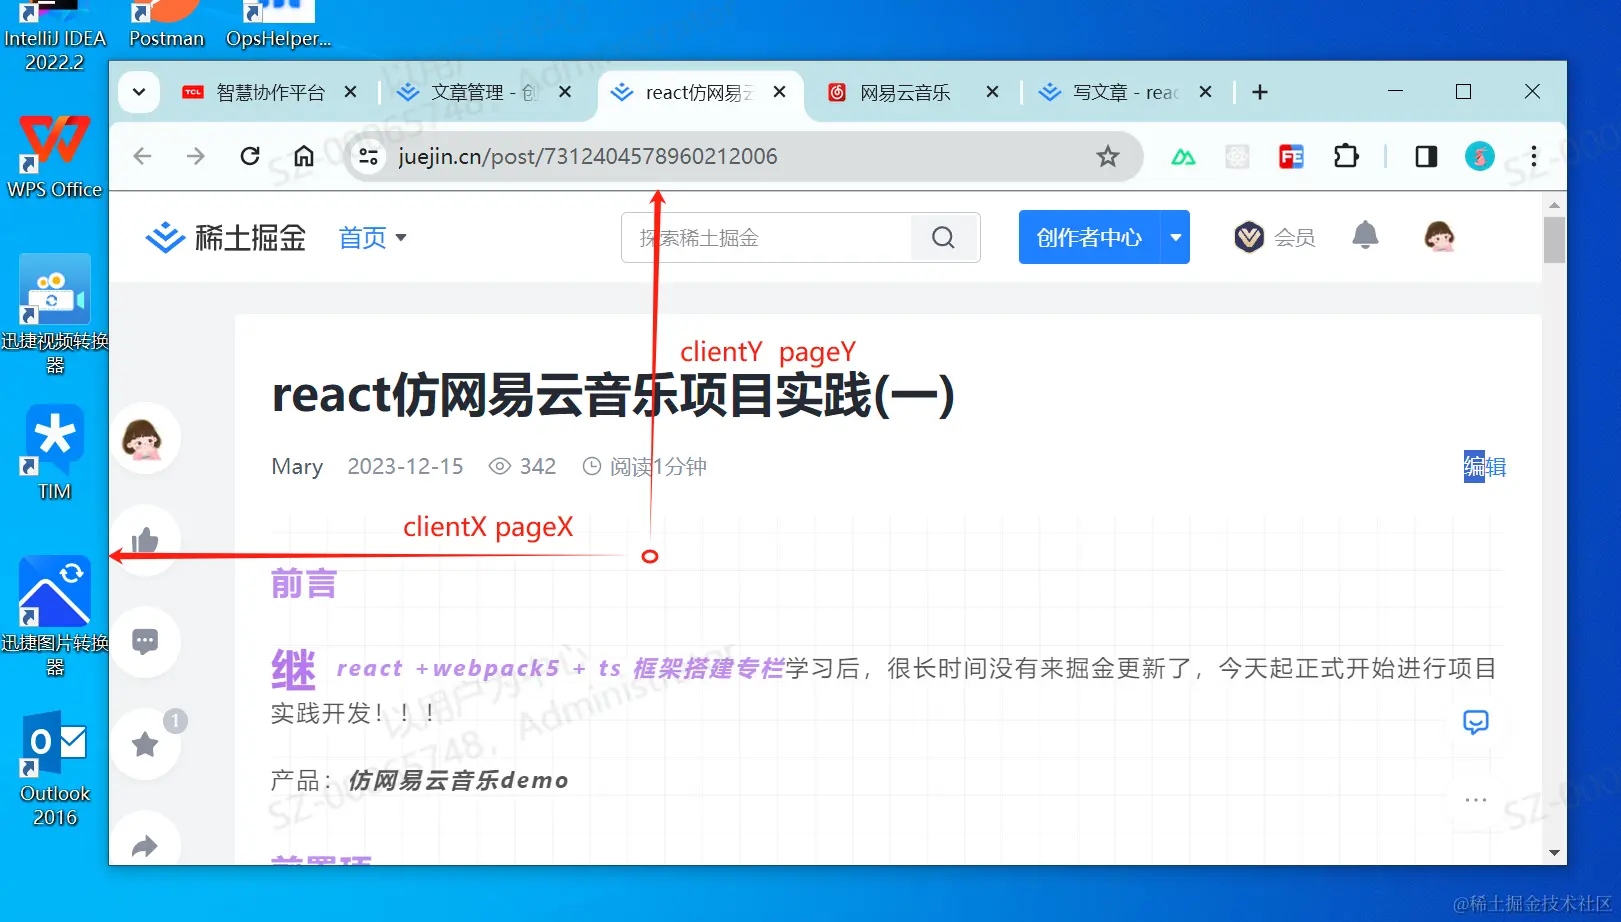
Task: Click the article title react仿网易云音乐项目实践(一)
Action: tap(613, 395)
